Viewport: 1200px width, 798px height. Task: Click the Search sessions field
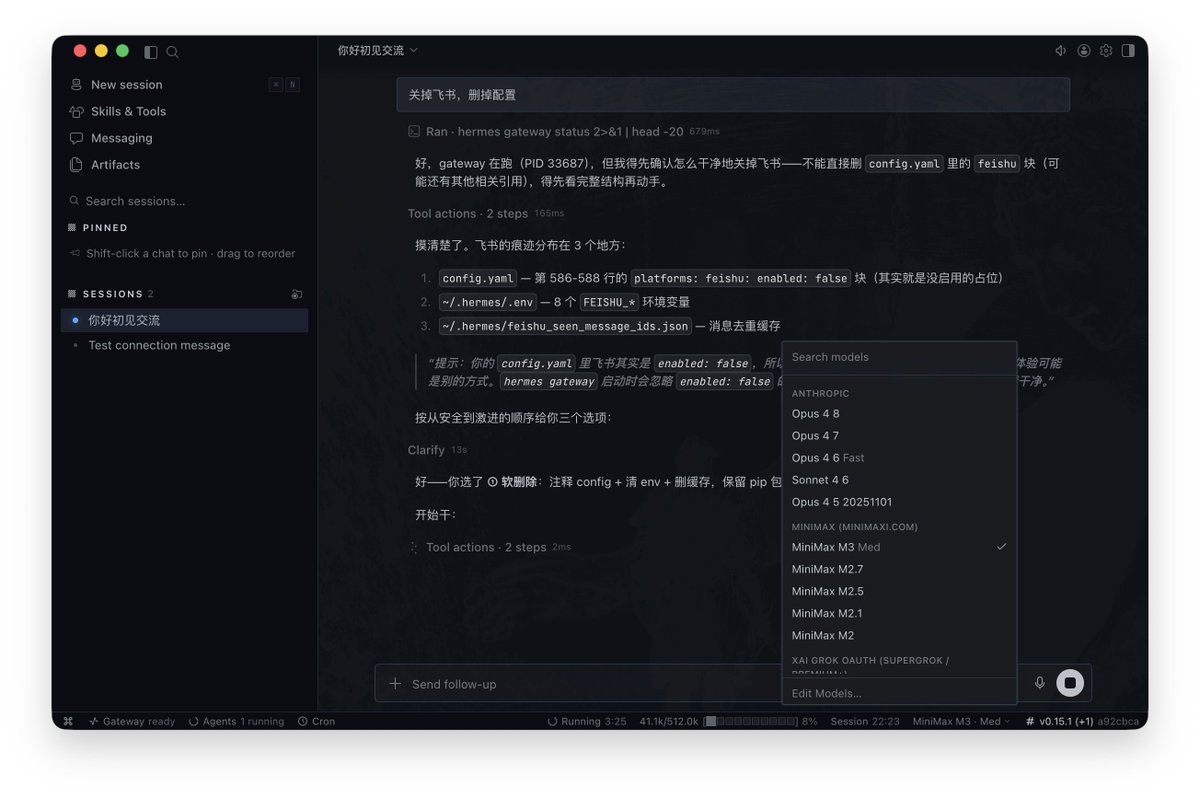(185, 201)
